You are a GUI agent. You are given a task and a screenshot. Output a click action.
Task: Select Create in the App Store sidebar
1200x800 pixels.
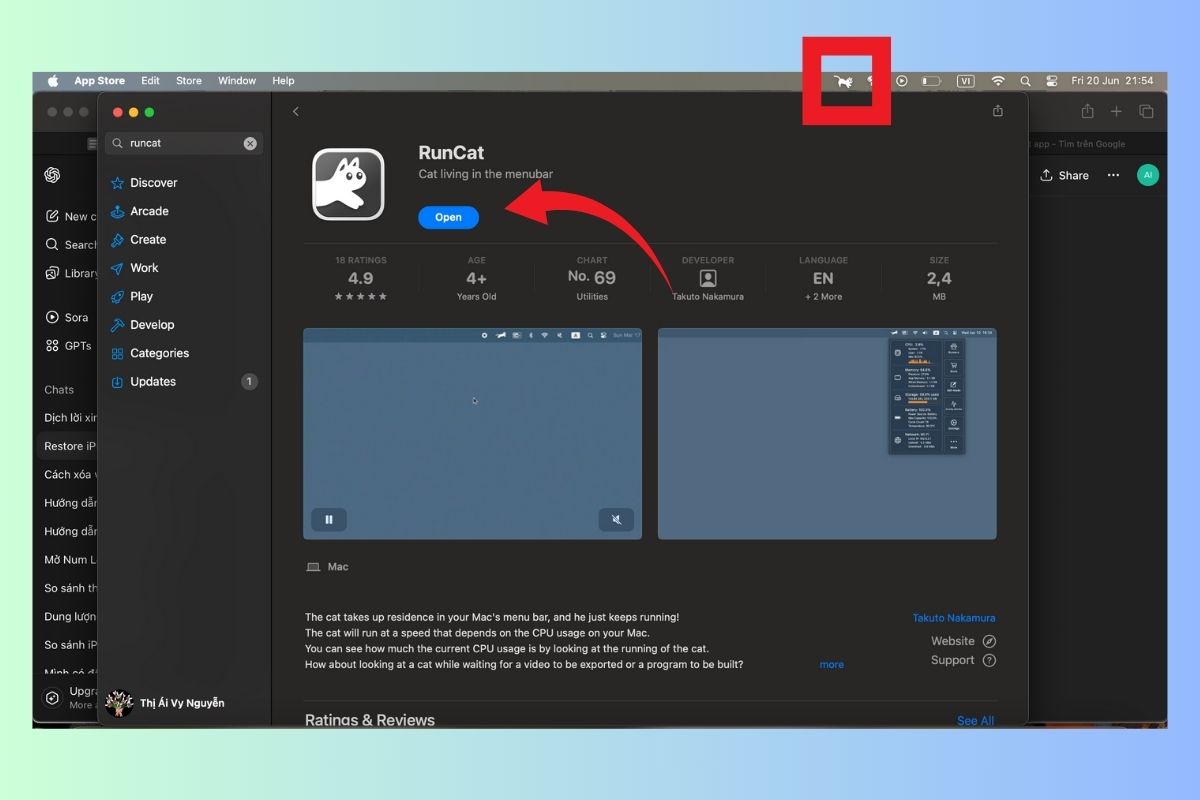pos(184,240)
